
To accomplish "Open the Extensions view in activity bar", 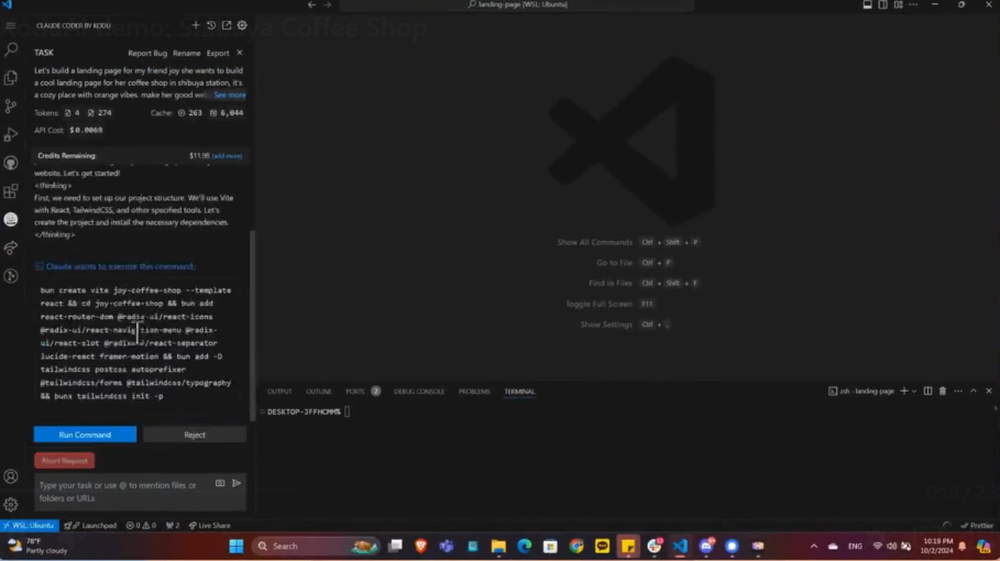I will coord(11,191).
